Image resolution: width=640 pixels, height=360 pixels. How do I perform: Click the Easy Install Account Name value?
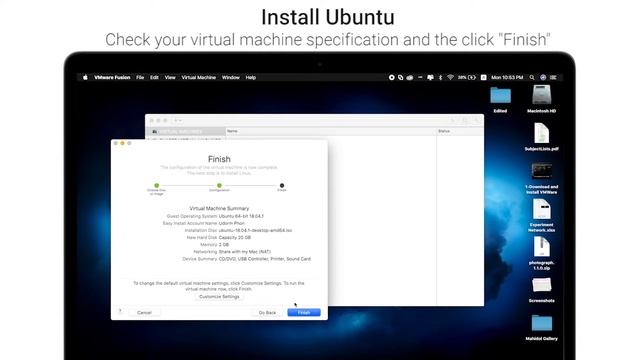(x=232, y=223)
